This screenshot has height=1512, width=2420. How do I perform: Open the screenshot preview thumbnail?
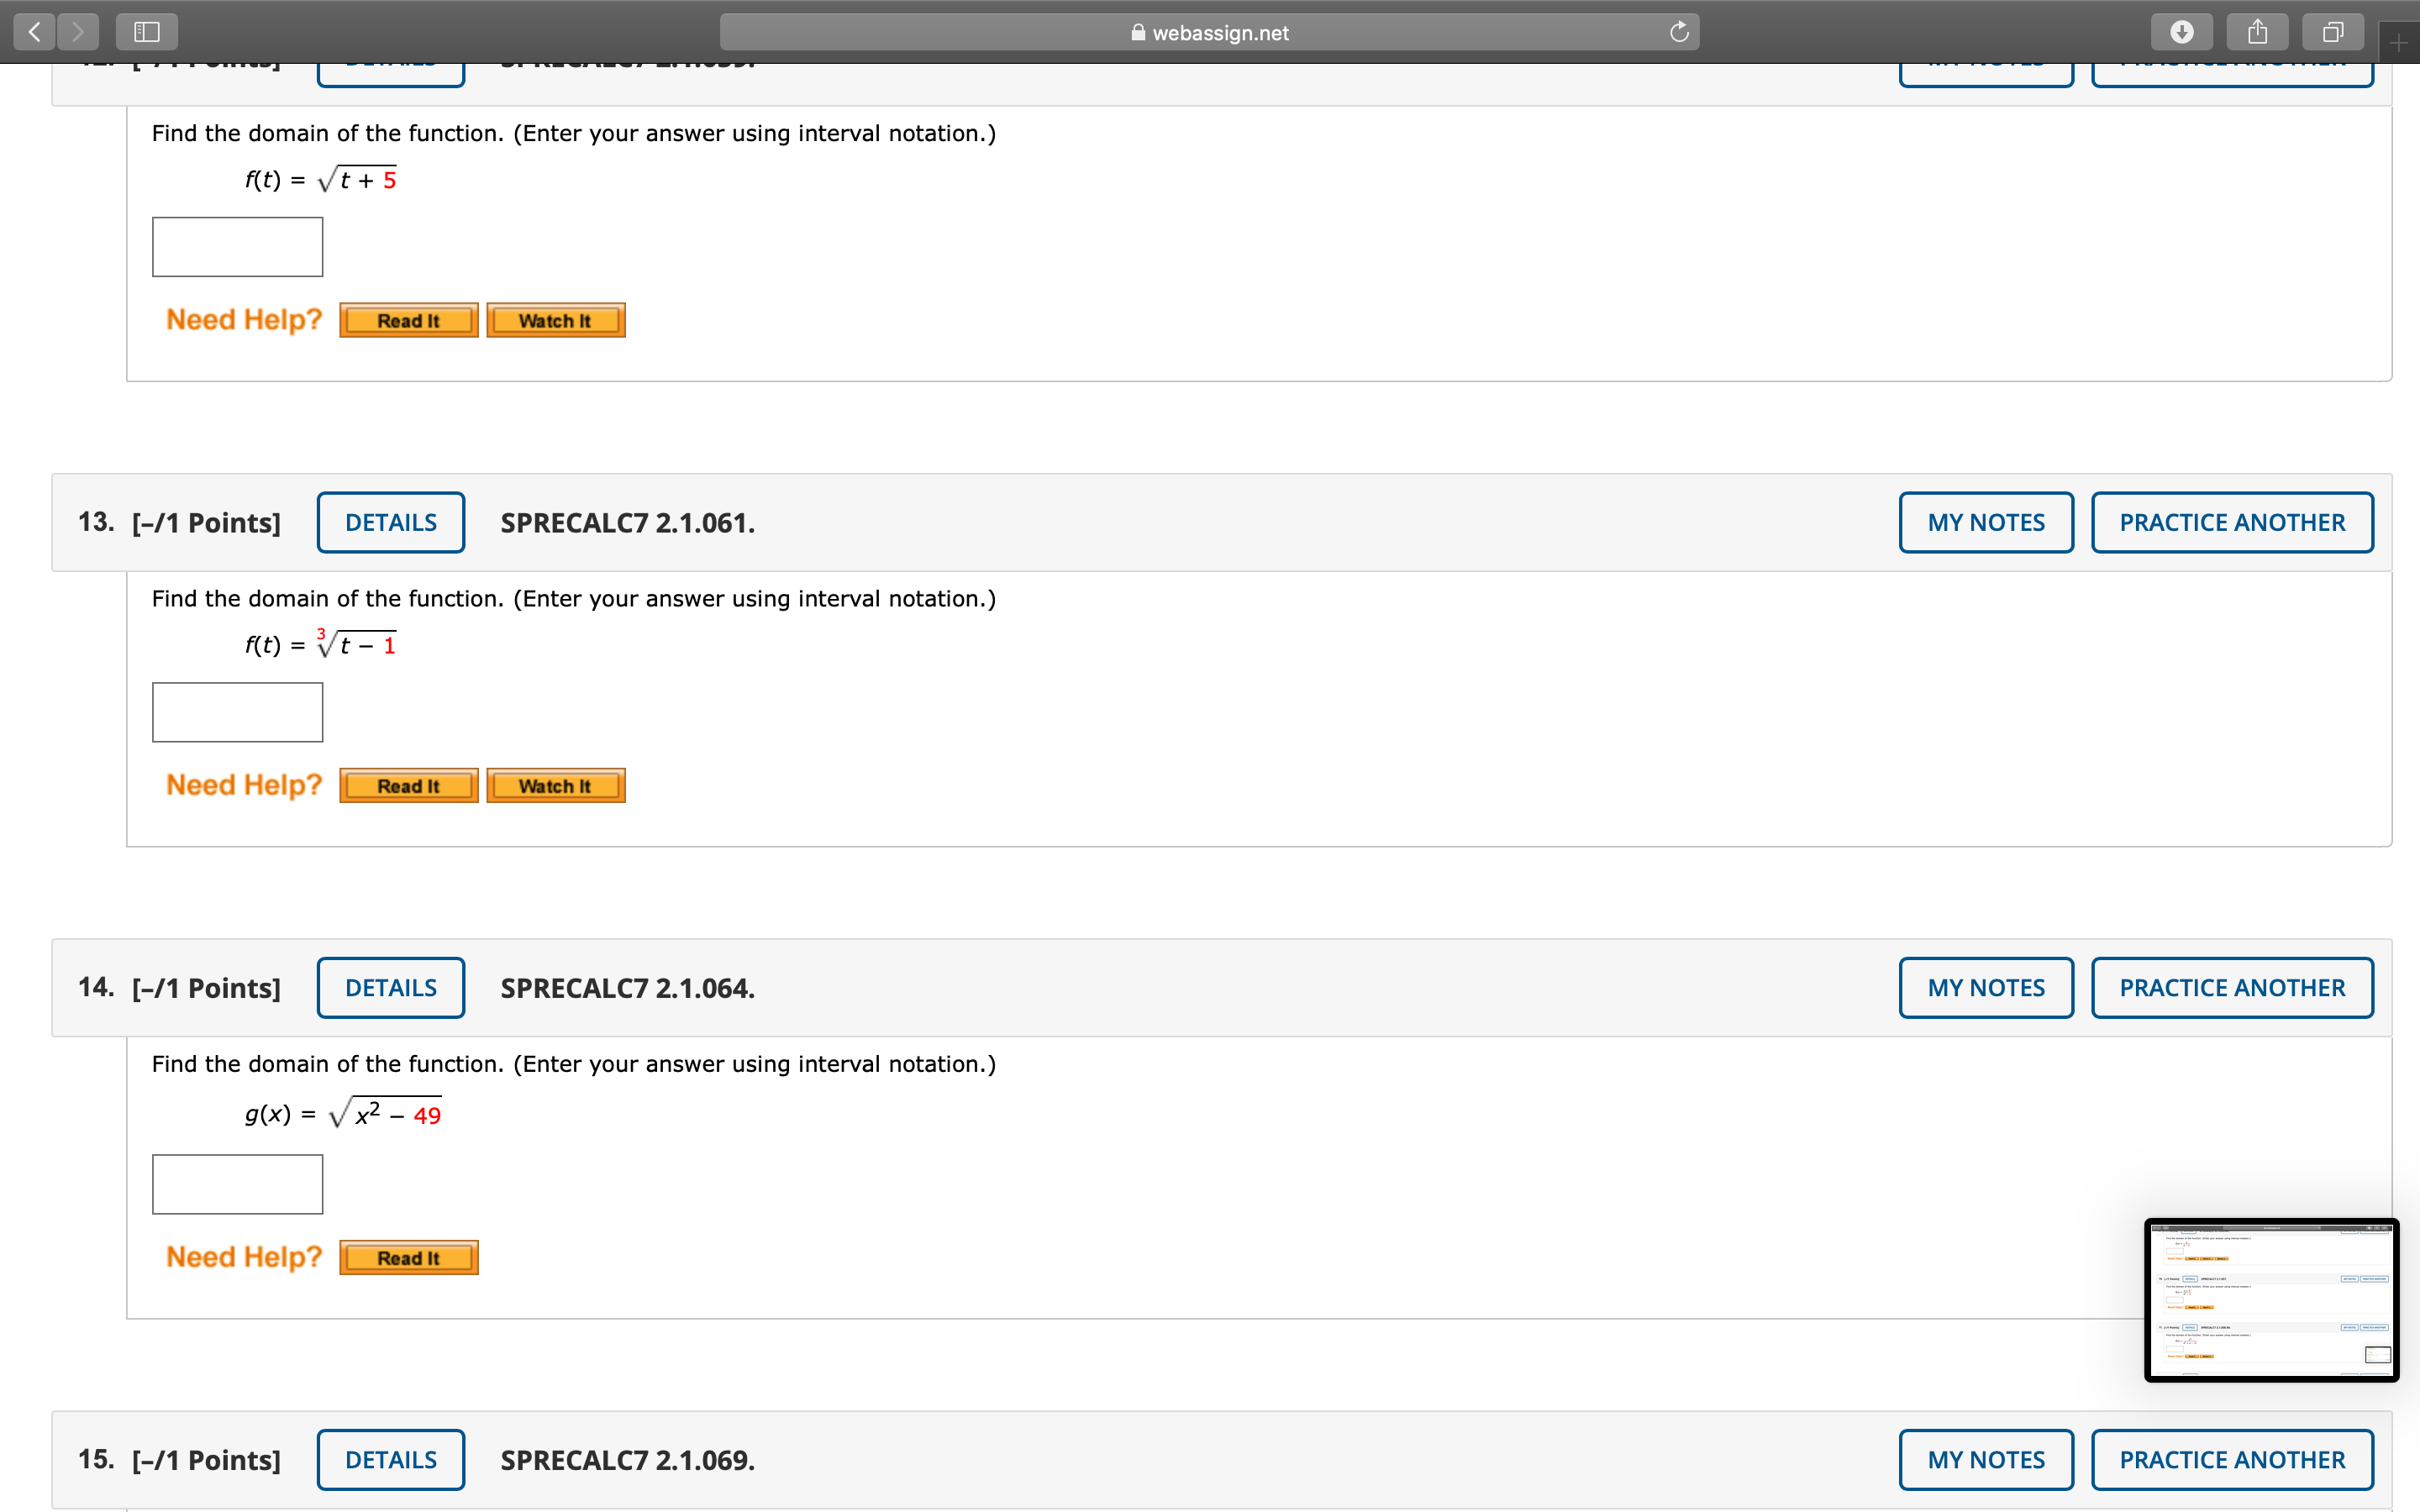(x=2271, y=1300)
